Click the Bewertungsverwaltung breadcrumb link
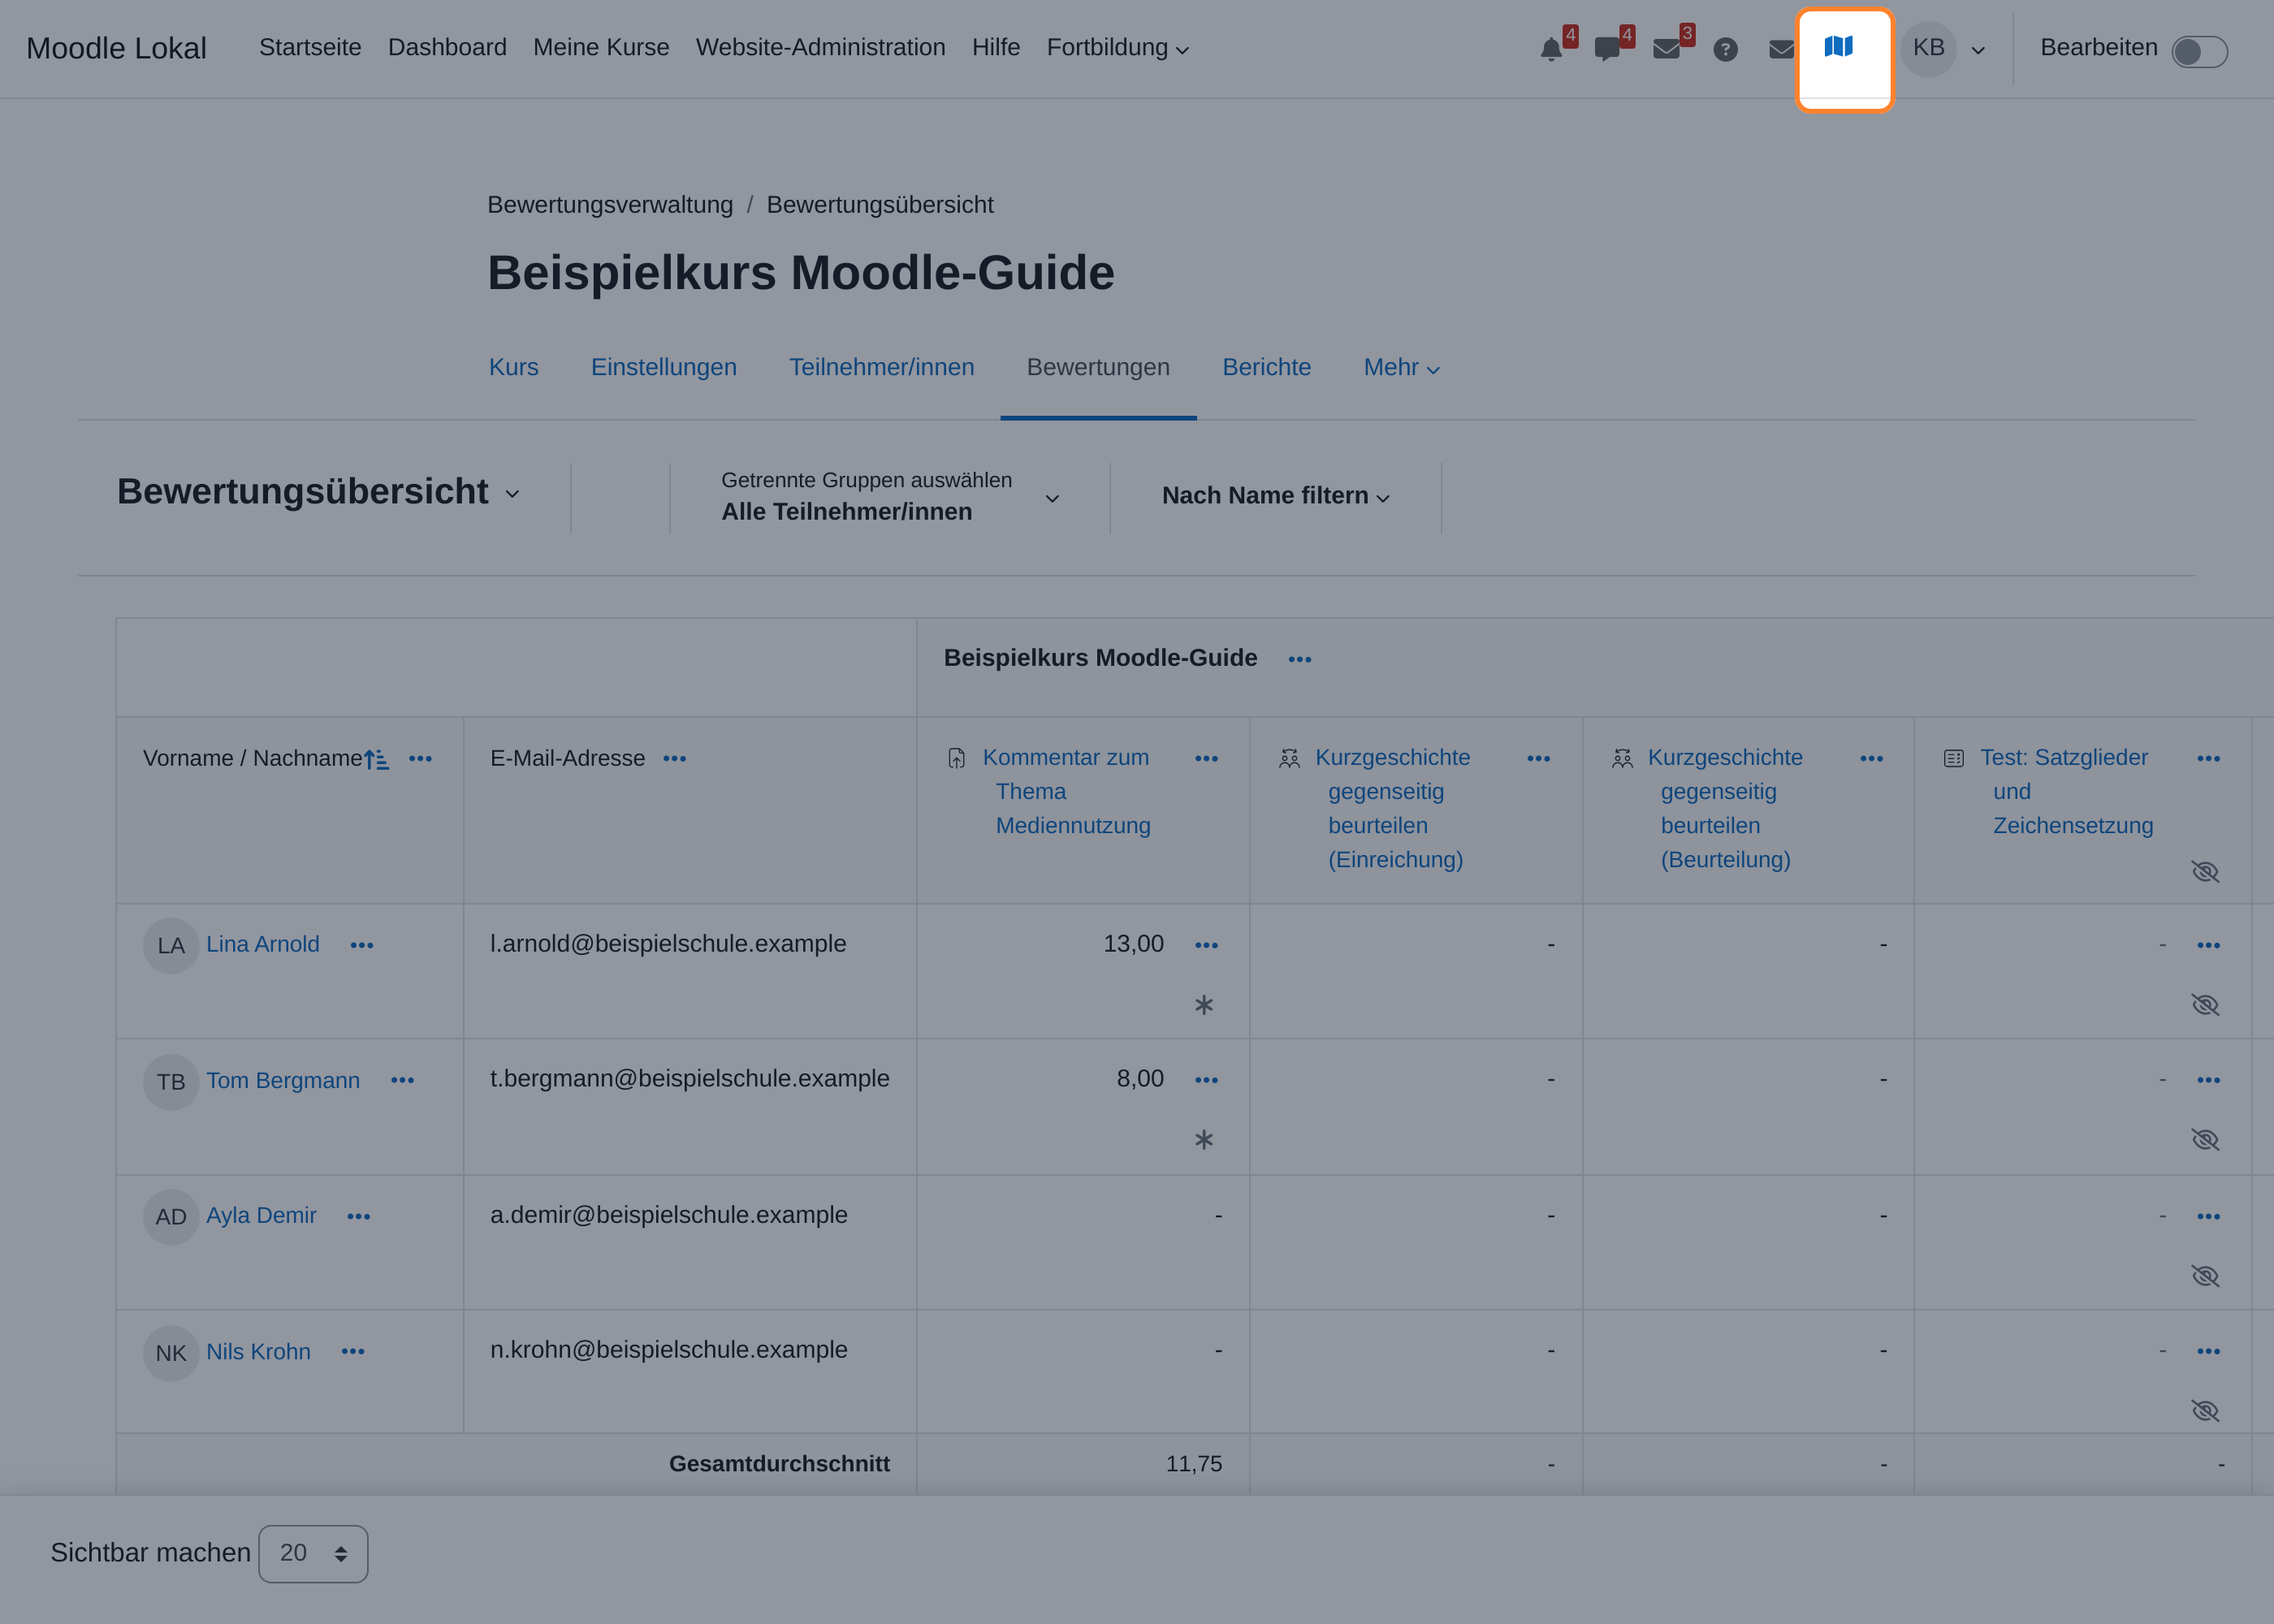Image resolution: width=2274 pixels, height=1624 pixels. (x=610, y=205)
